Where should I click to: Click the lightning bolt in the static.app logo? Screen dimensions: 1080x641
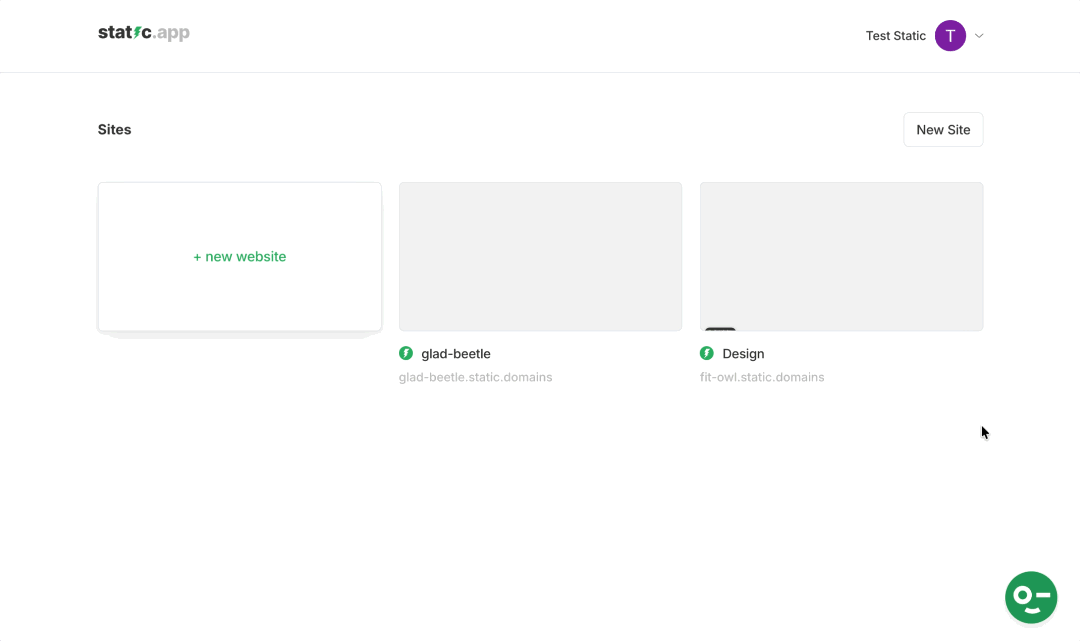coord(135,32)
